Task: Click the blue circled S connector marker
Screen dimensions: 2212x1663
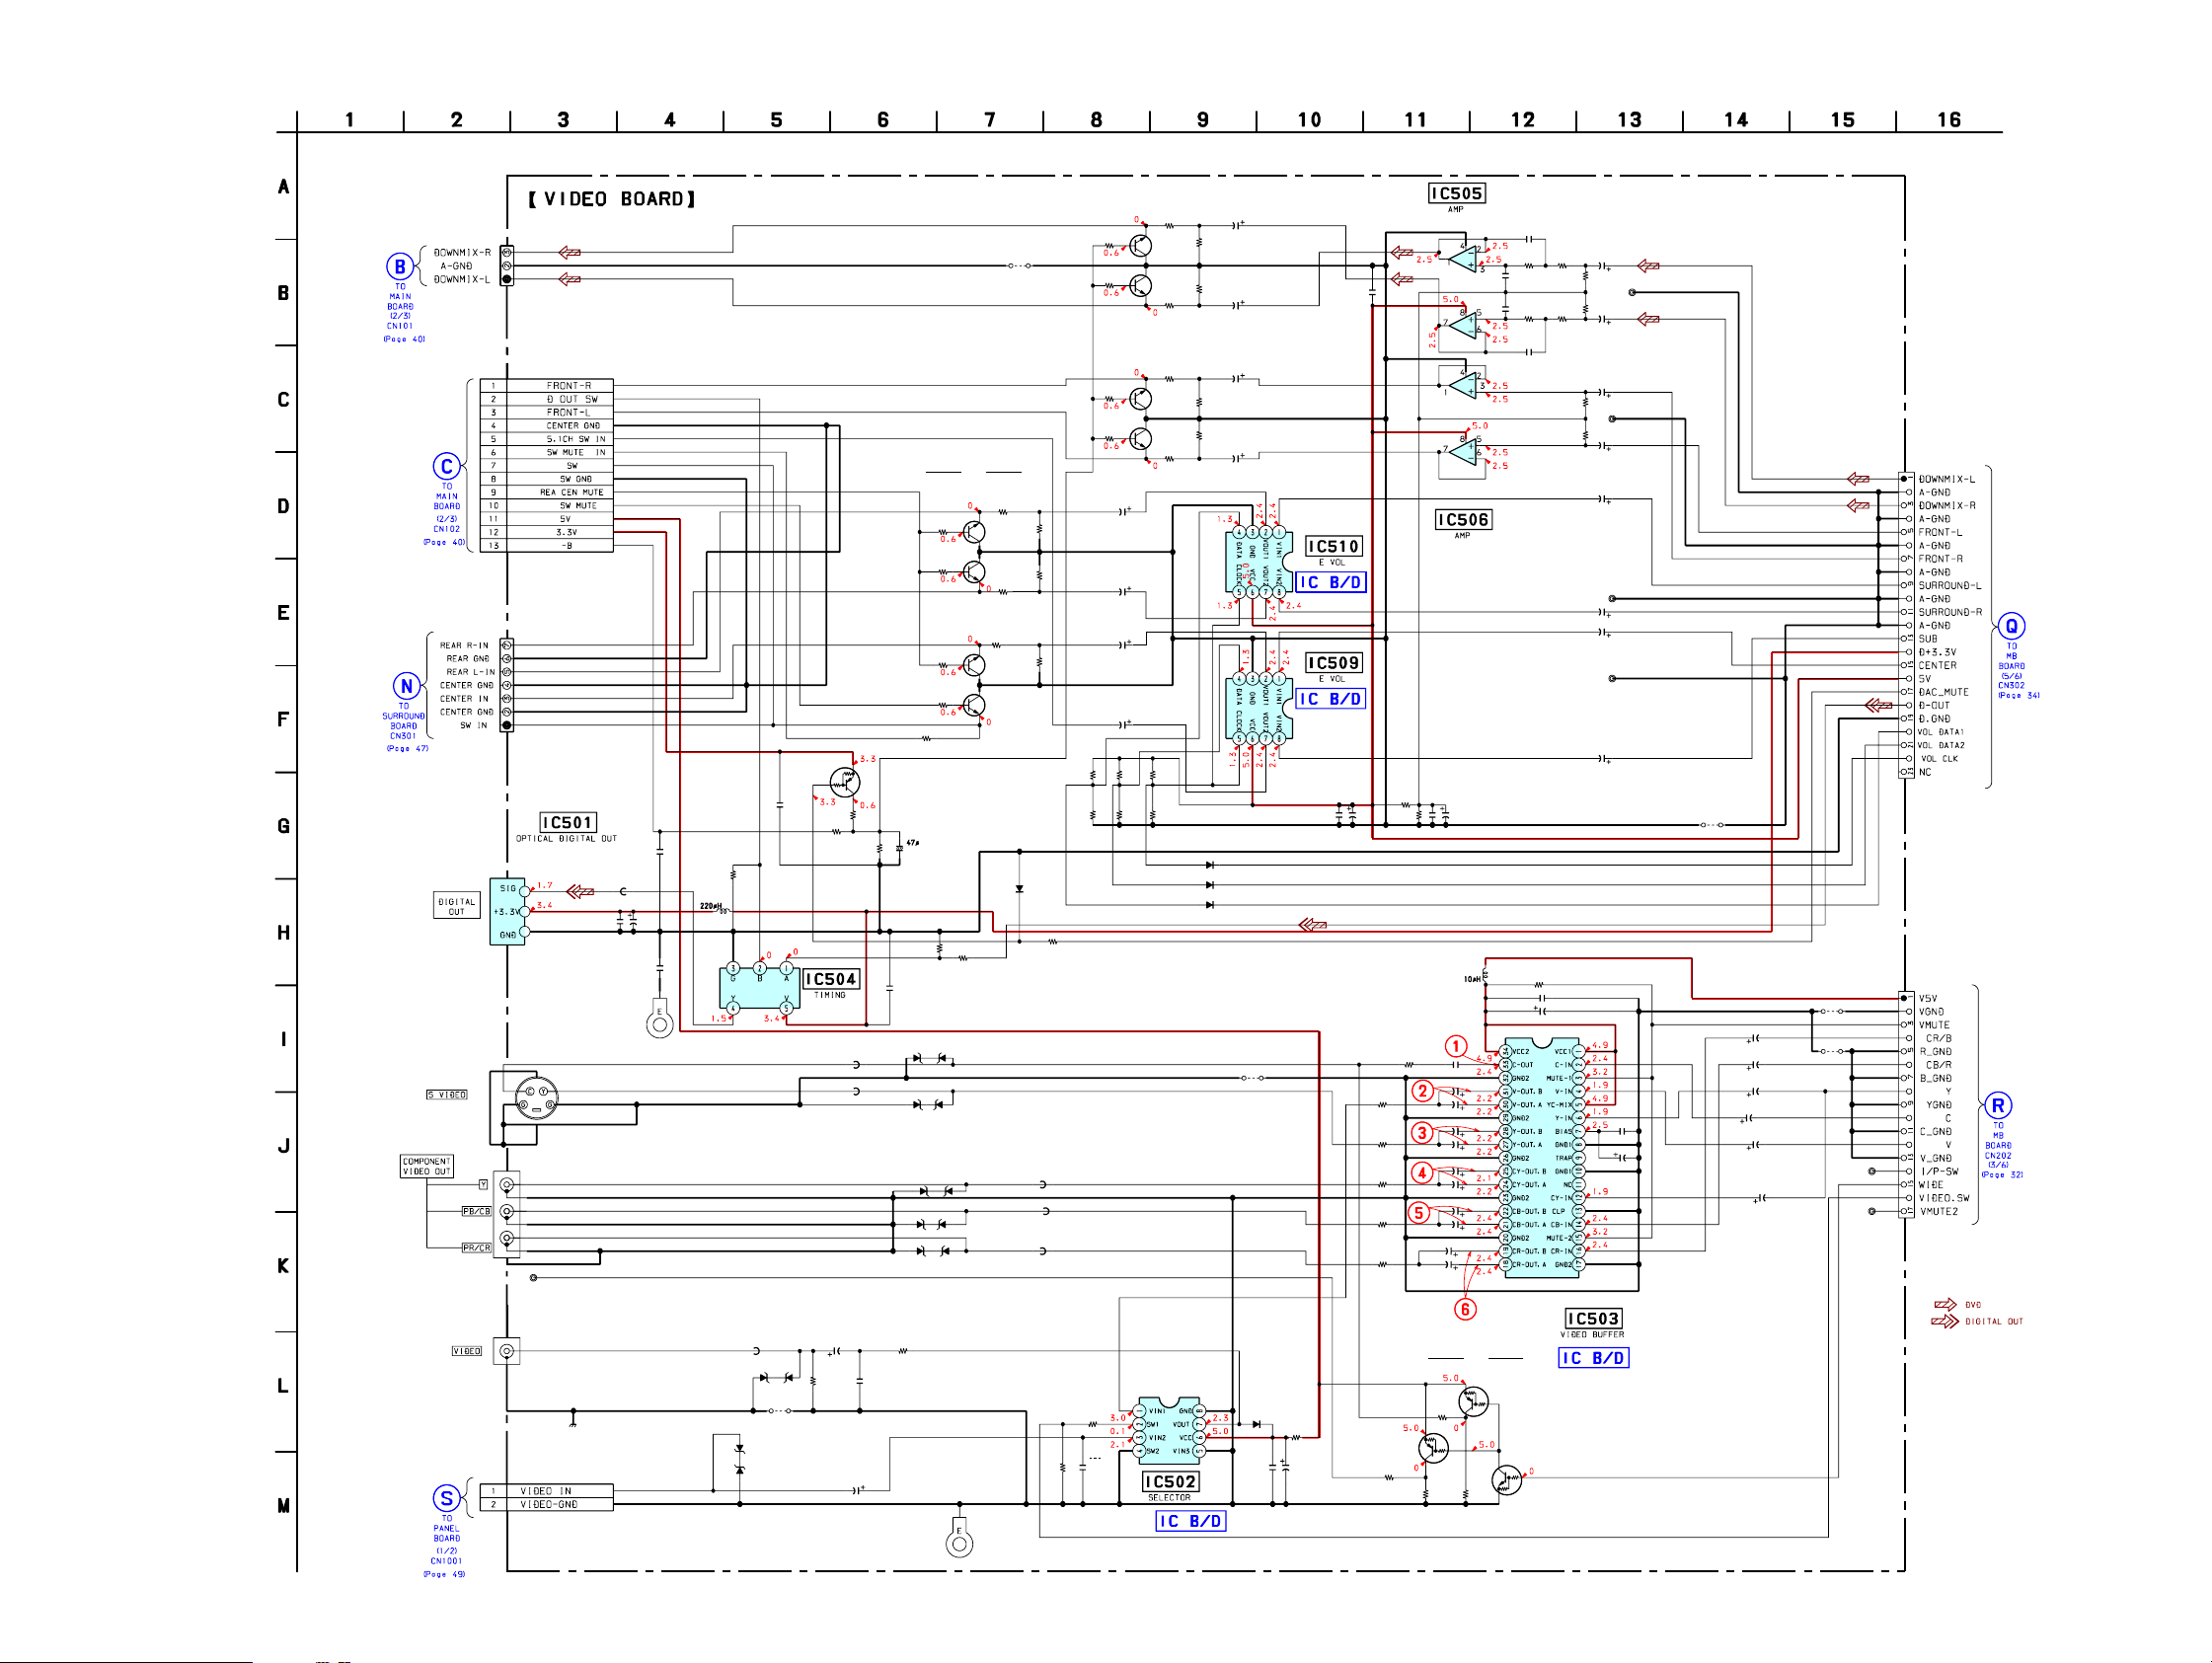Action: (447, 1498)
